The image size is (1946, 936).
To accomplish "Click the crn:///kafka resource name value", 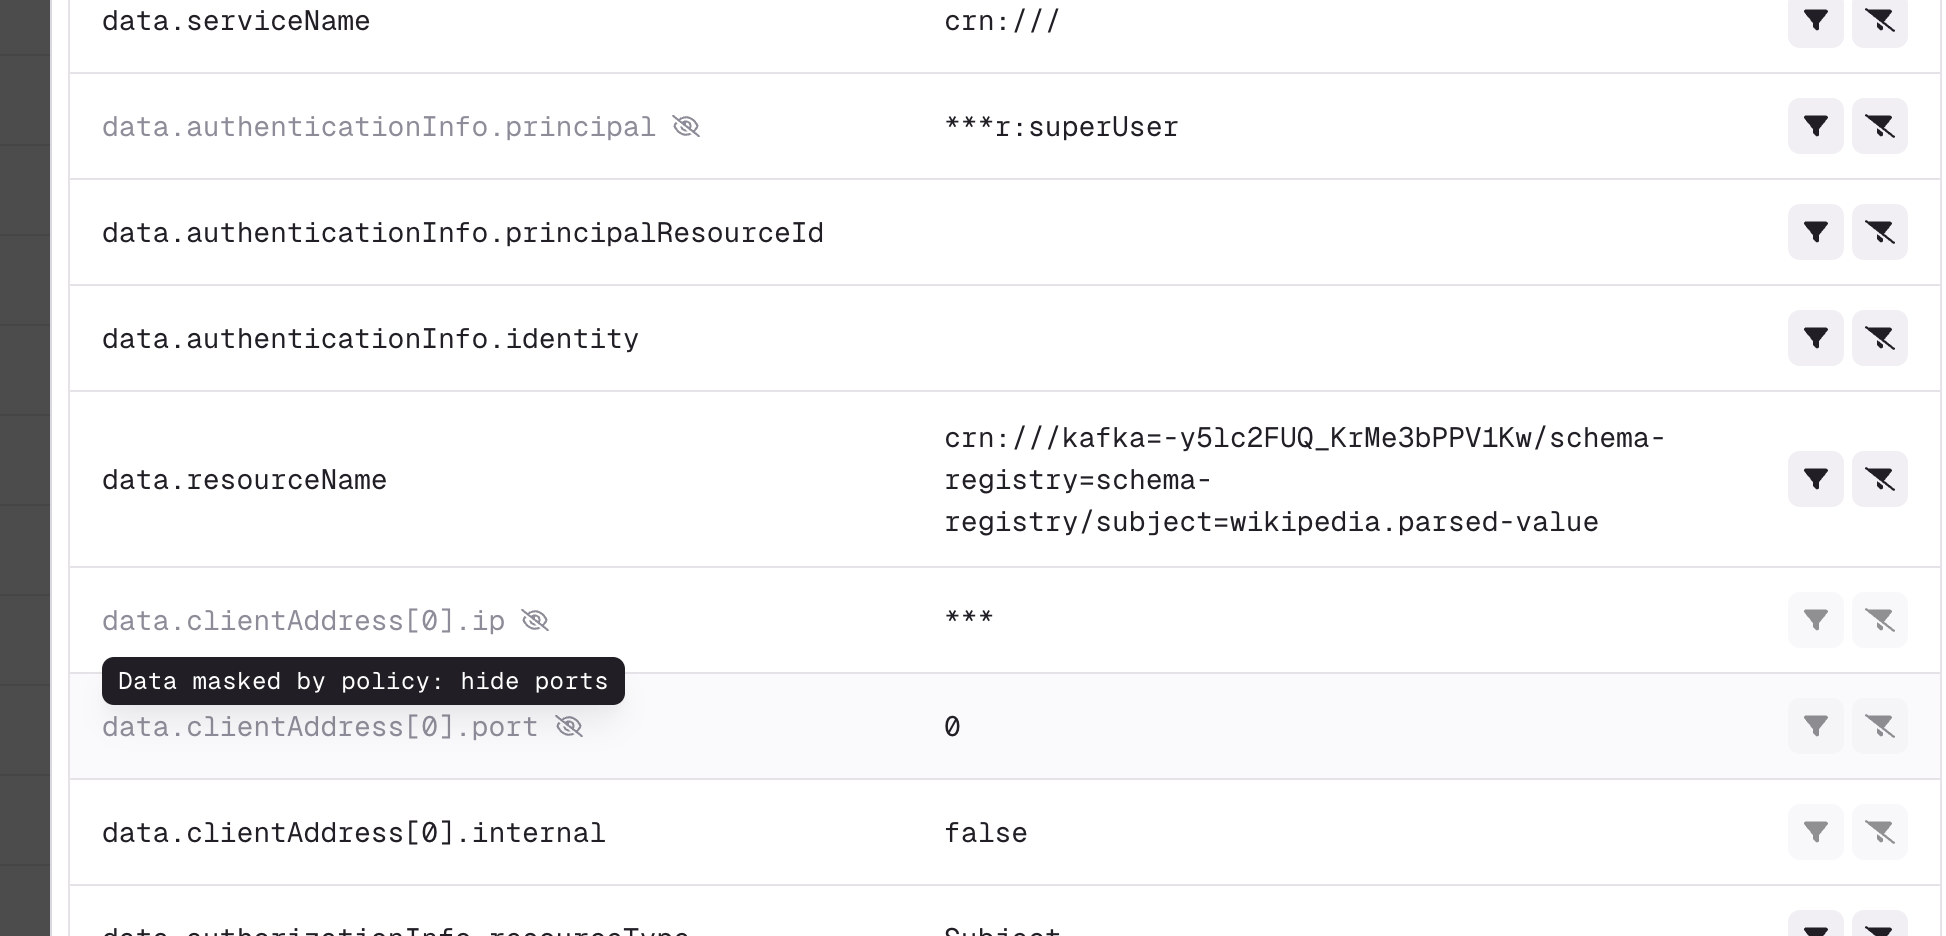I will pyautogui.click(x=1304, y=480).
